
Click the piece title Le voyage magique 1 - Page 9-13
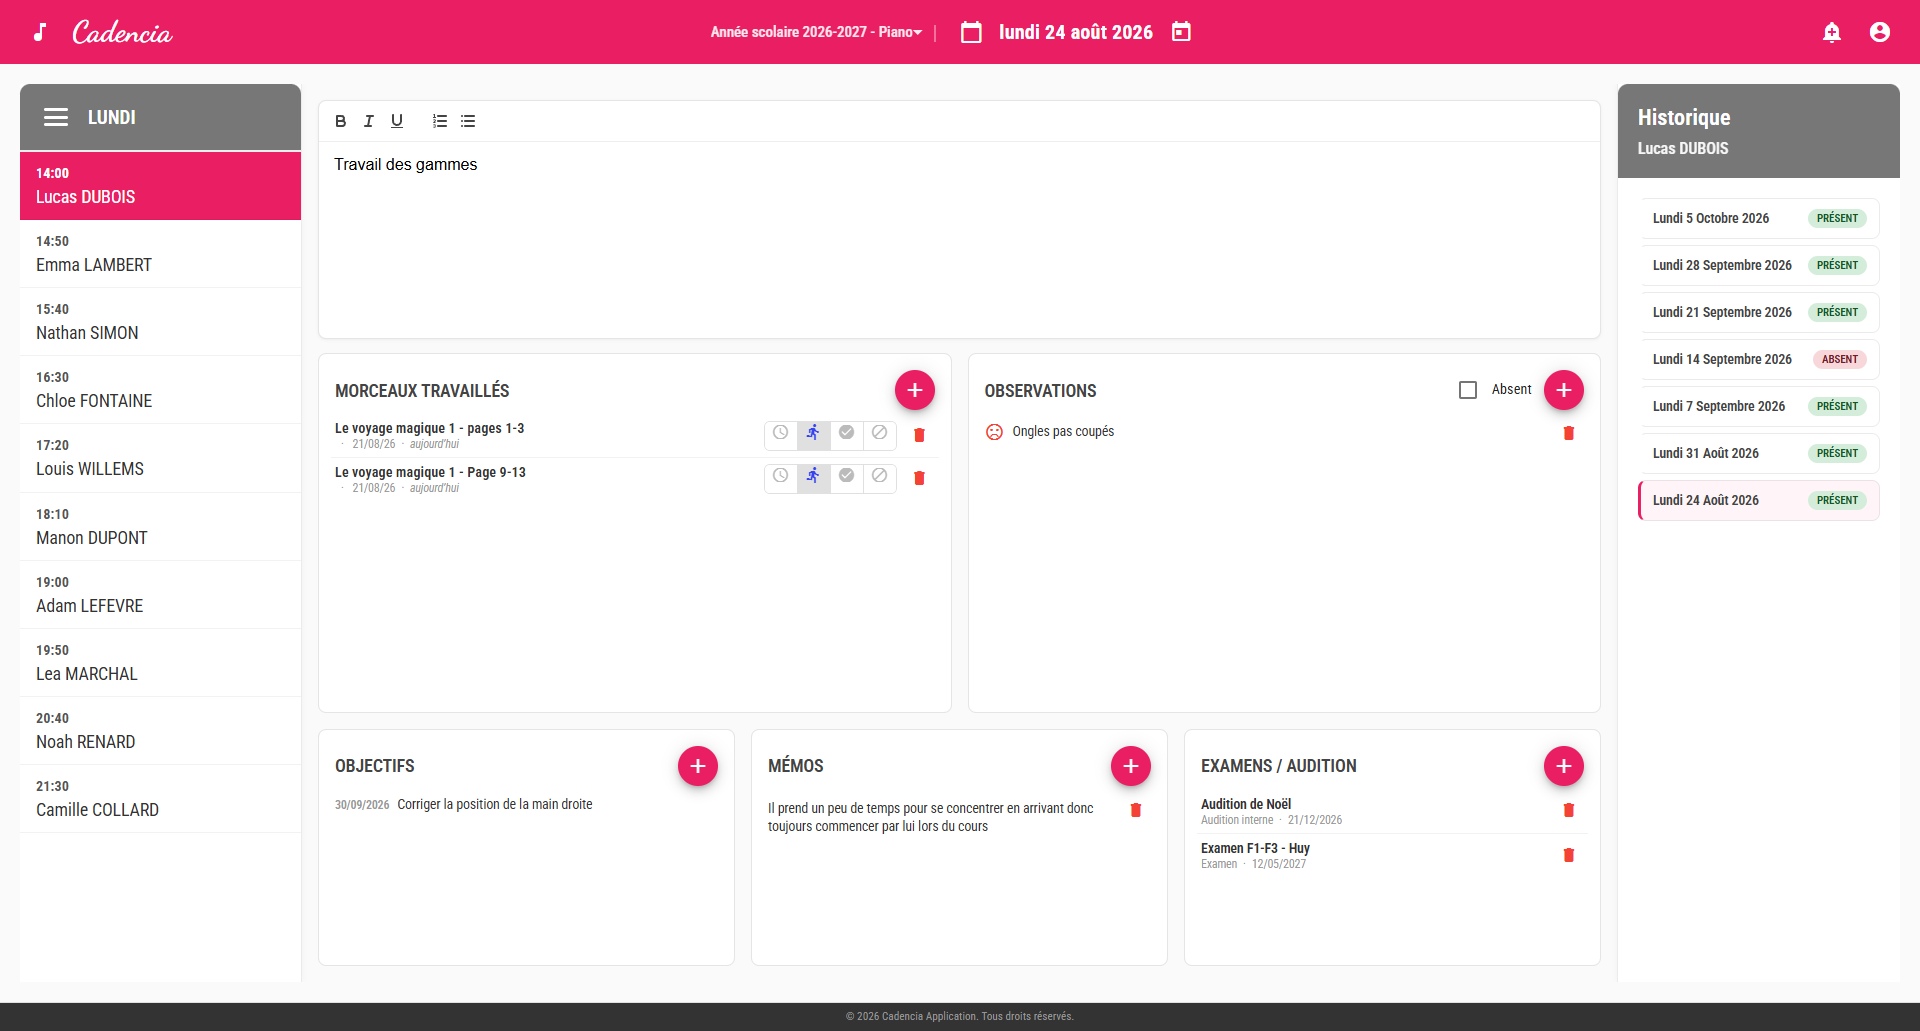point(430,472)
